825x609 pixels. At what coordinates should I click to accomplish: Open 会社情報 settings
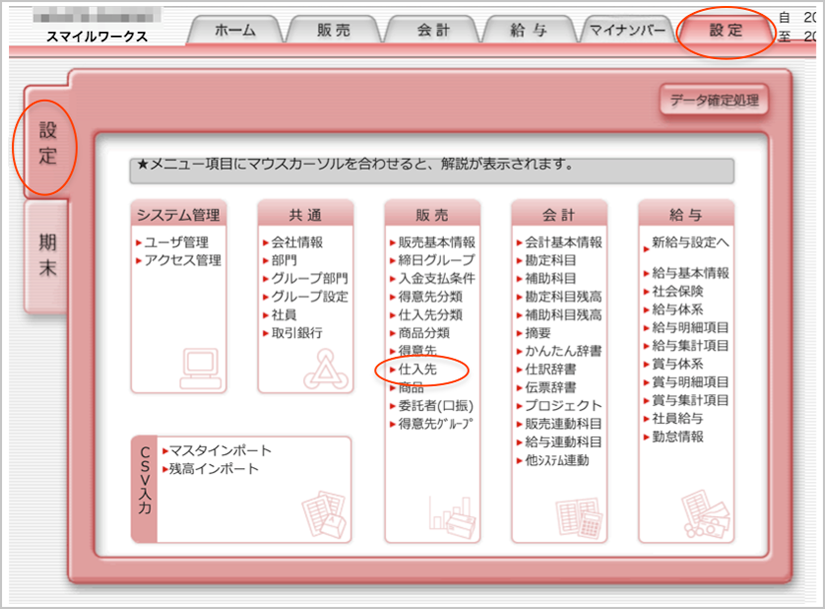pyautogui.click(x=297, y=243)
